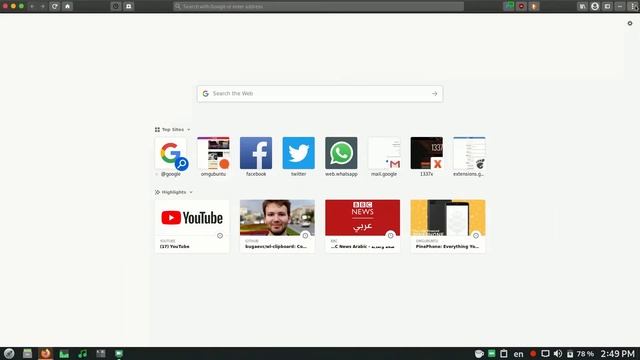Reload the current page
The width and height of the screenshot is (640, 360).
coord(55,6)
